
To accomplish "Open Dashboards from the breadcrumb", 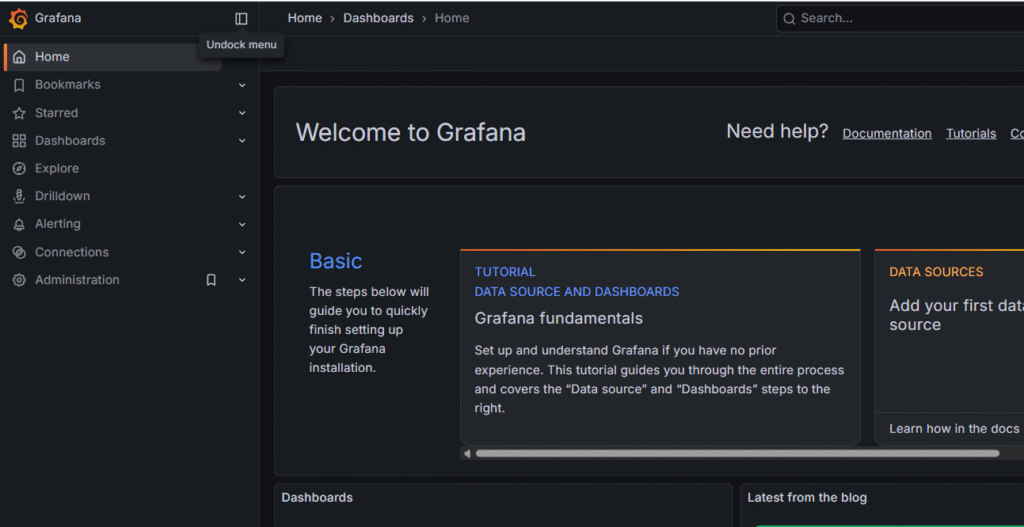I will pos(378,18).
